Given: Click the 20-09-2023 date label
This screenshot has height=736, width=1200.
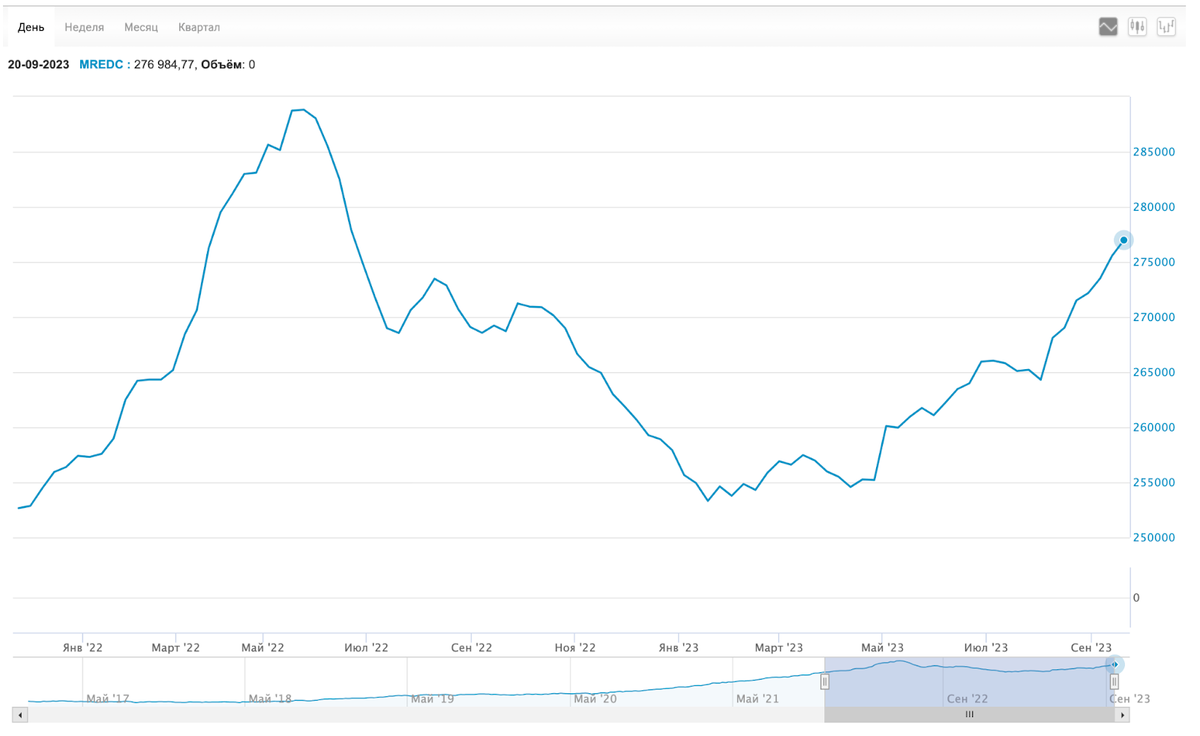Looking at the screenshot, I should pyautogui.click(x=38, y=64).
